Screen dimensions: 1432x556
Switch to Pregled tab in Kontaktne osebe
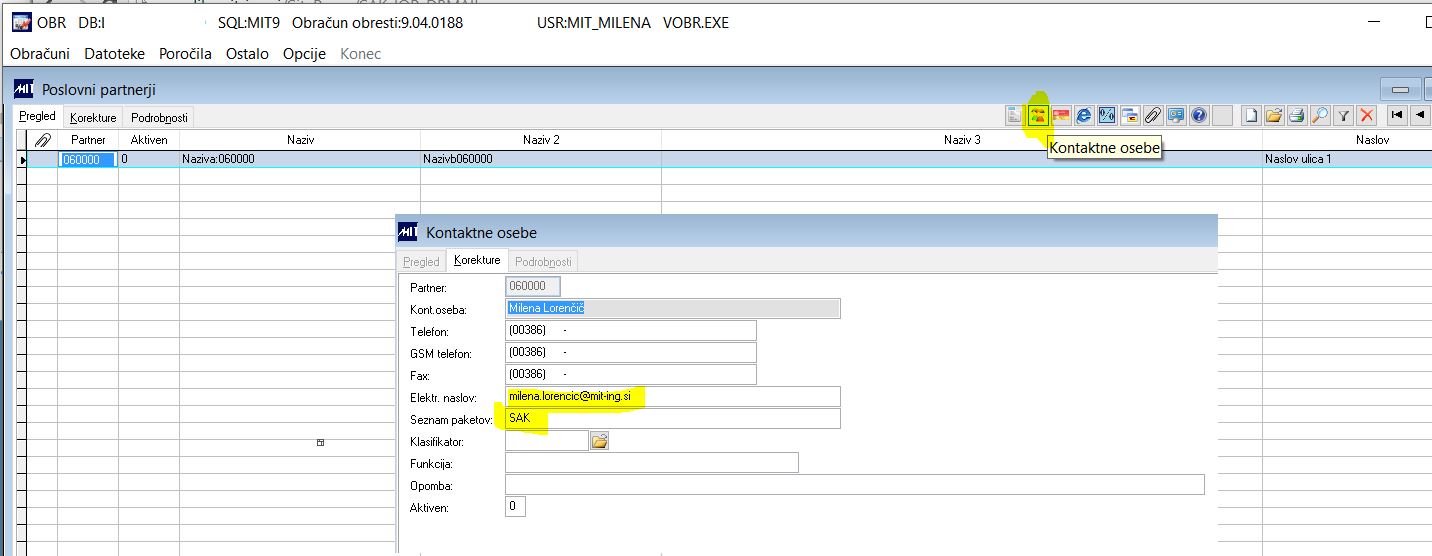[x=421, y=262]
